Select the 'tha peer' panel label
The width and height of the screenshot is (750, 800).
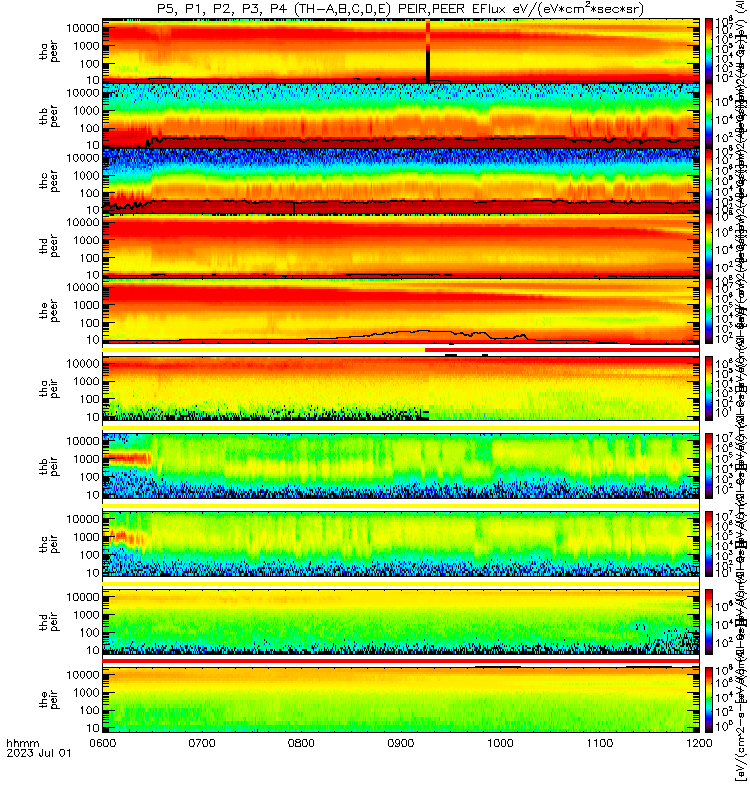[x=49, y=51]
